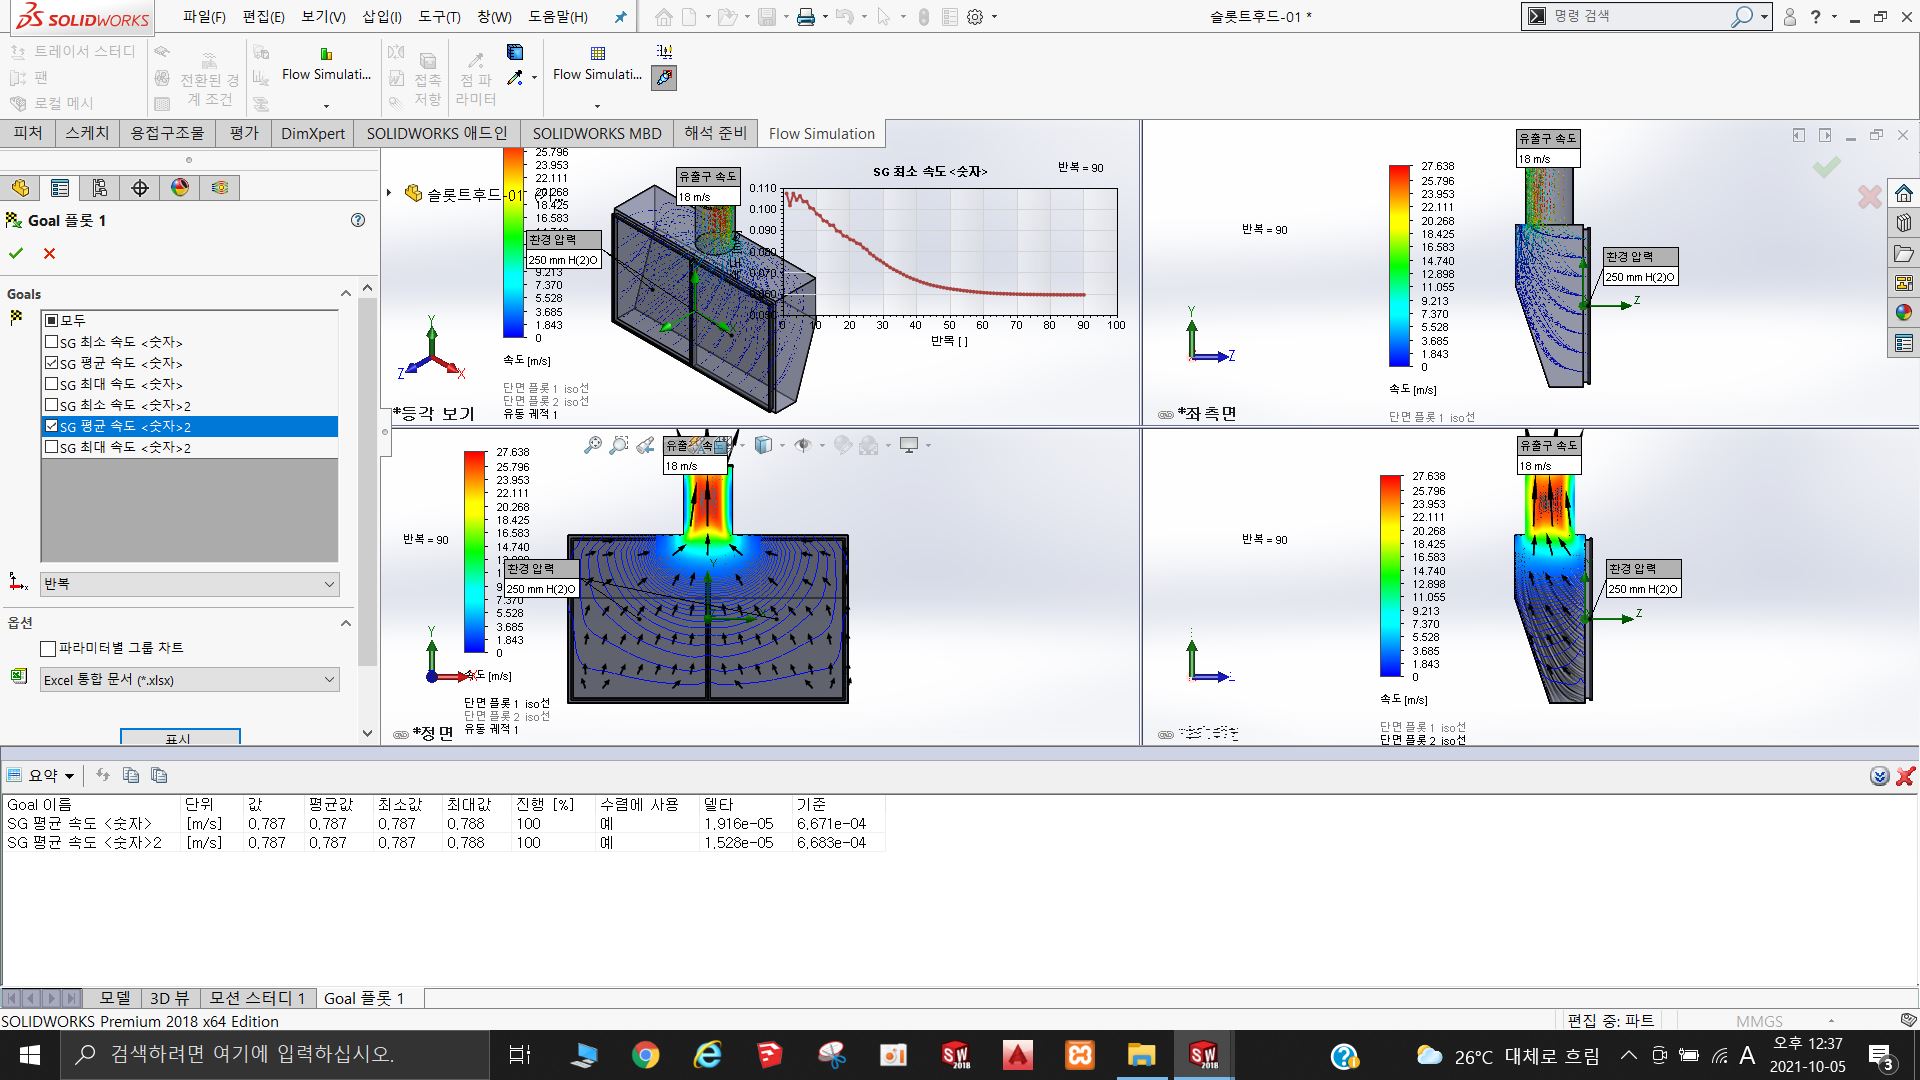Open Chrome from the Windows taskbar
Image resolution: width=1920 pixels, height=1080 pixels.
click(646, 1055)
